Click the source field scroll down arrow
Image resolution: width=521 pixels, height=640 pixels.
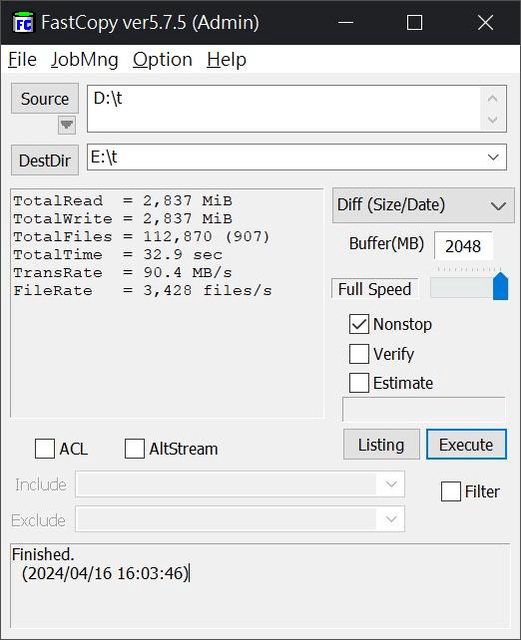point(493,120)
